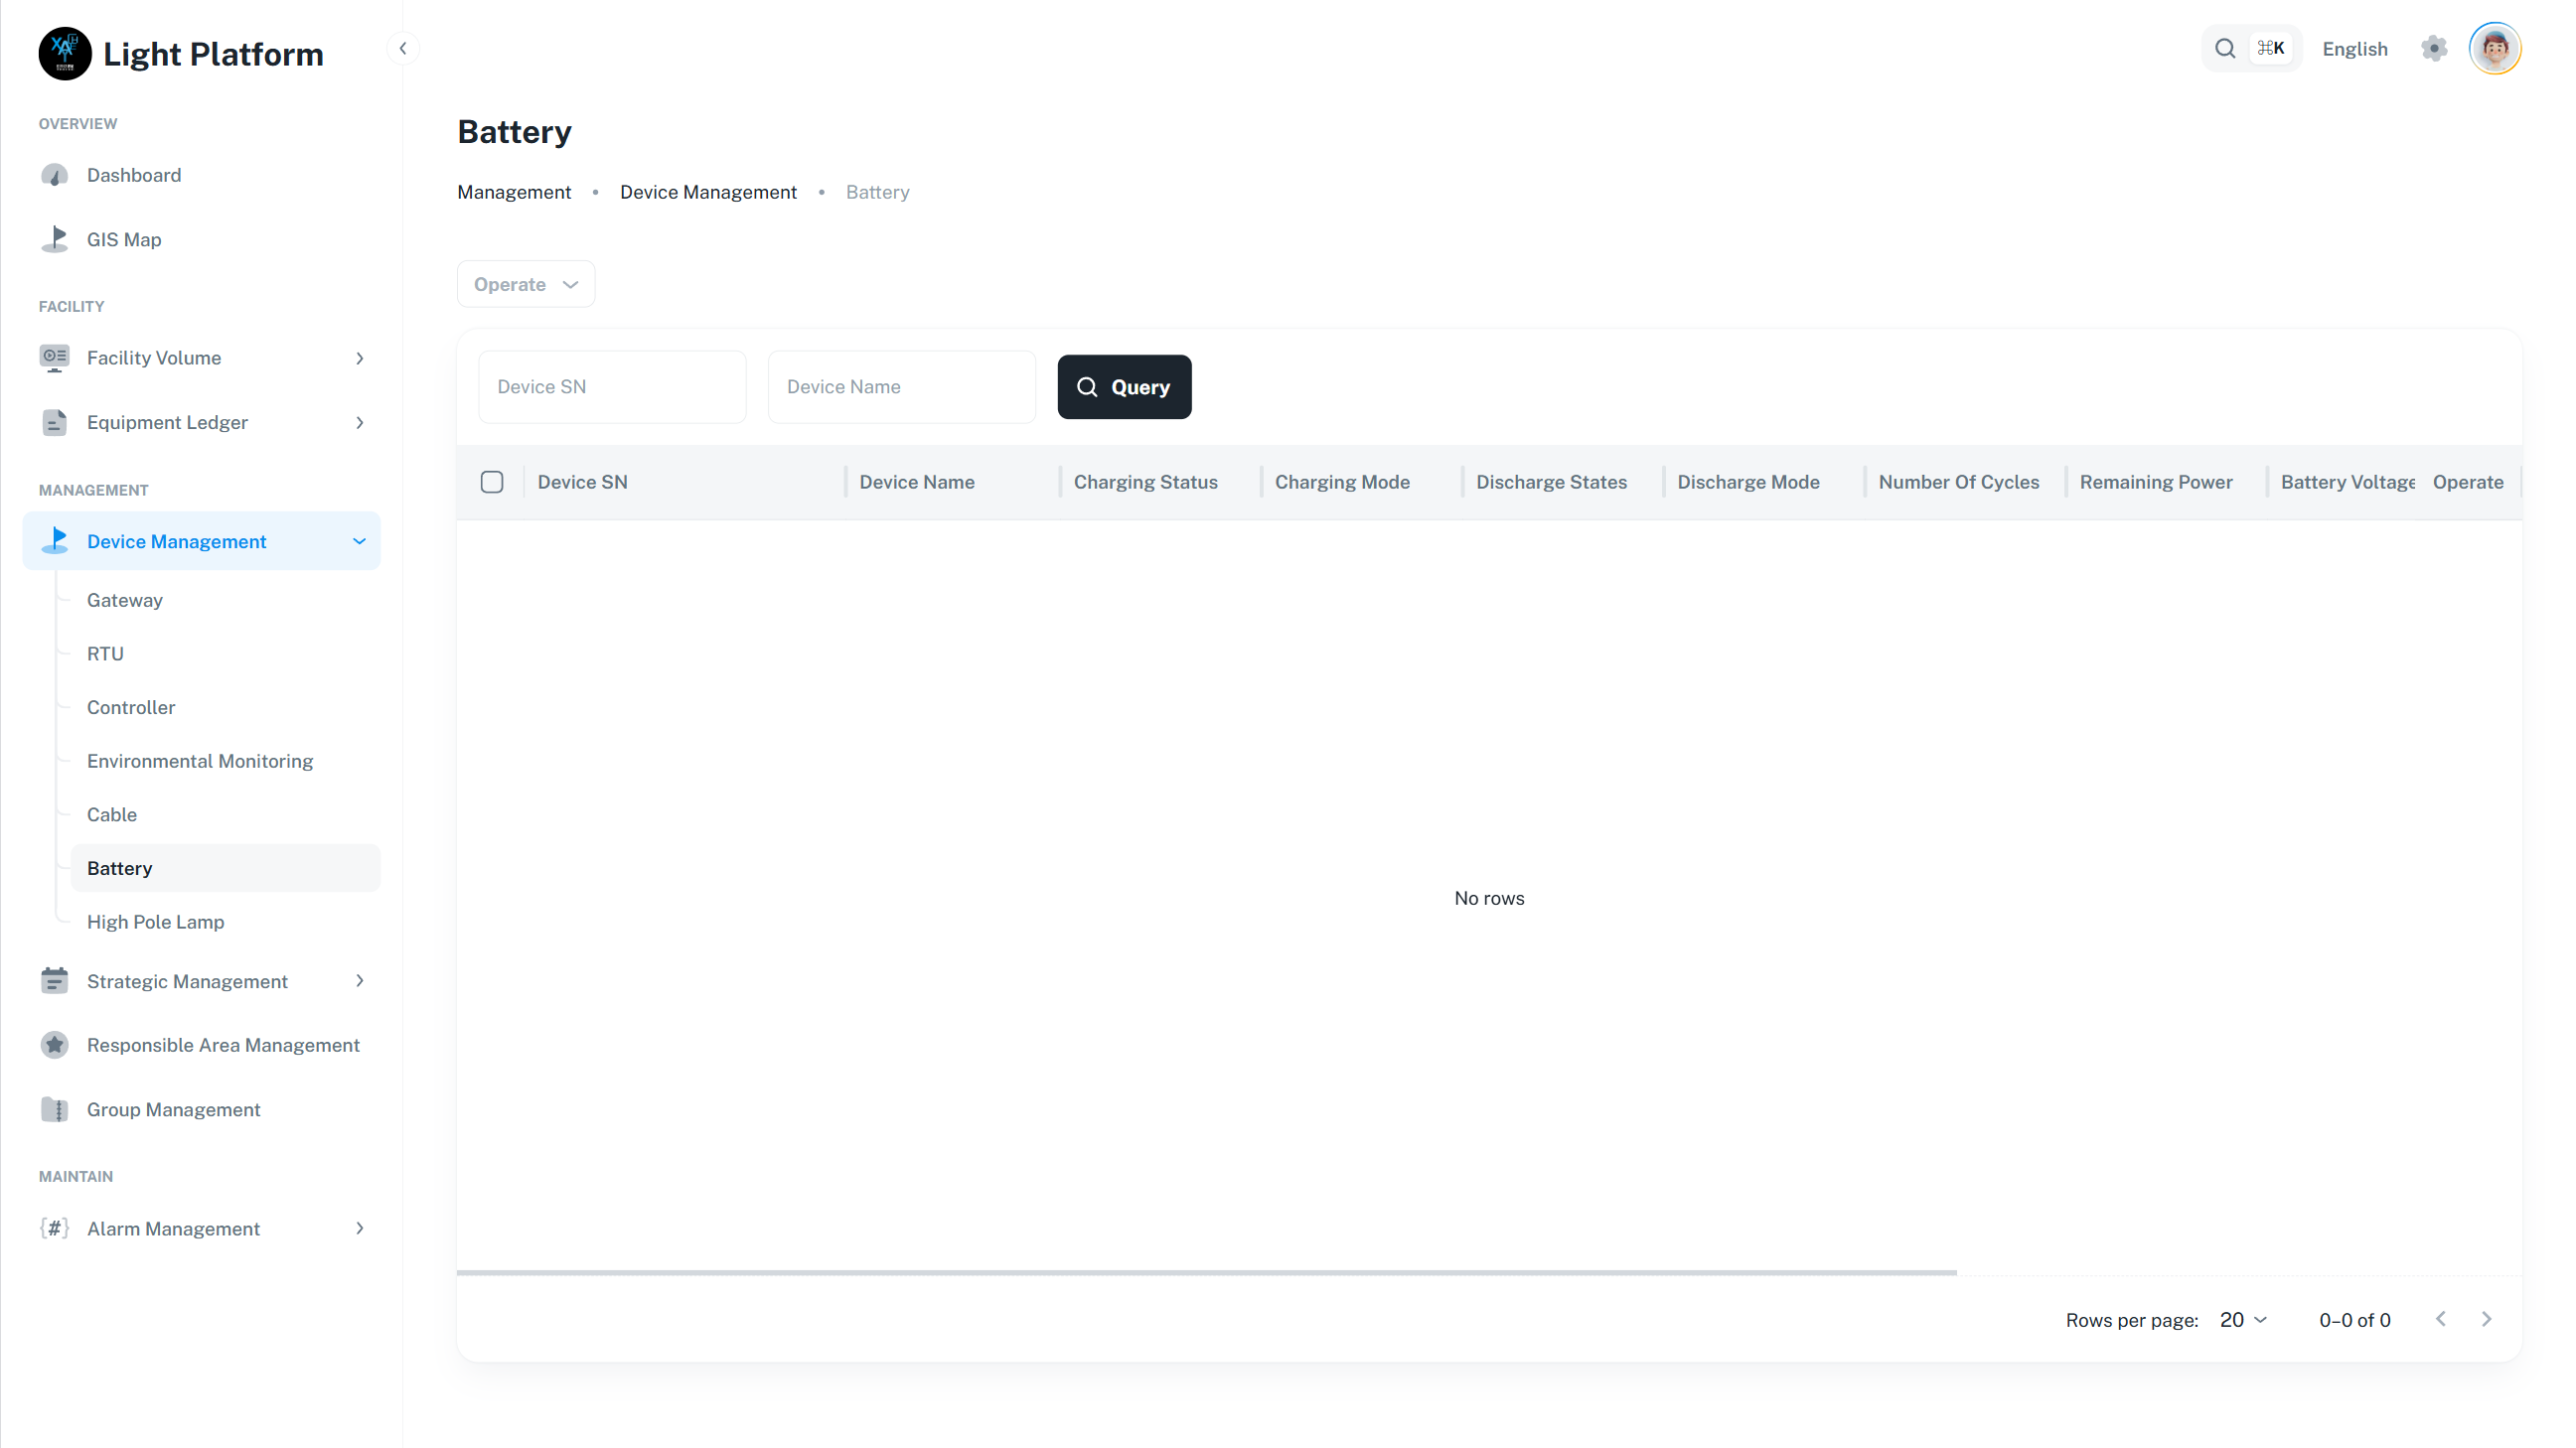Screen dimensions: 2576x1448
Task: Click the Group Management folder icon
Action: click(55, 1109)
